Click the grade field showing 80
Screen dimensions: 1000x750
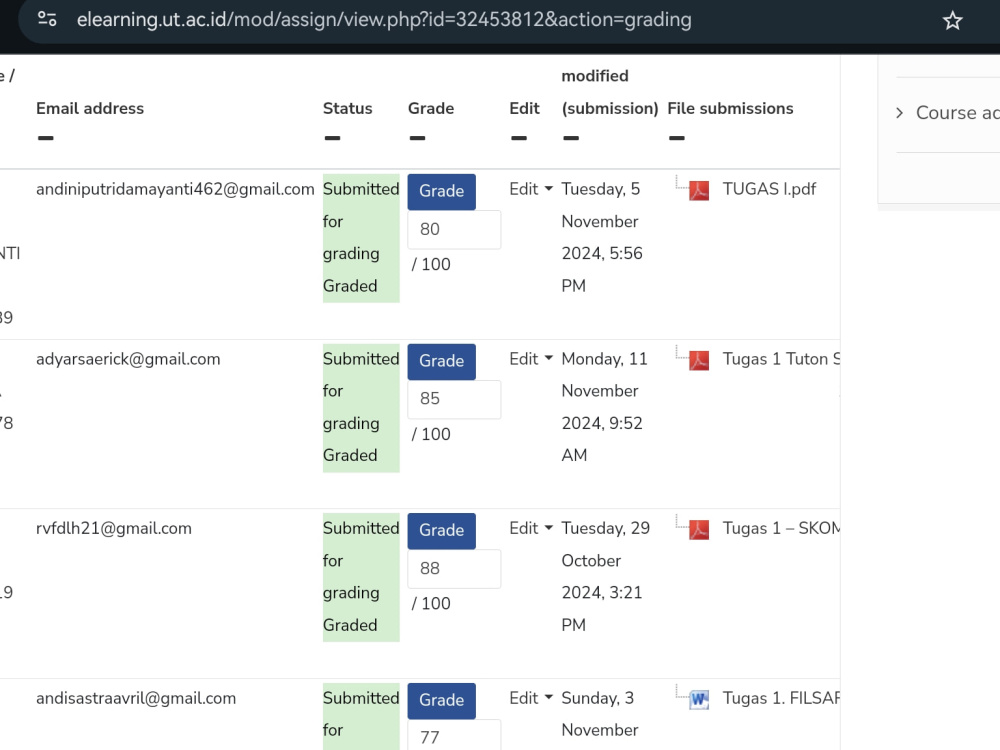(x=454, y=230)
